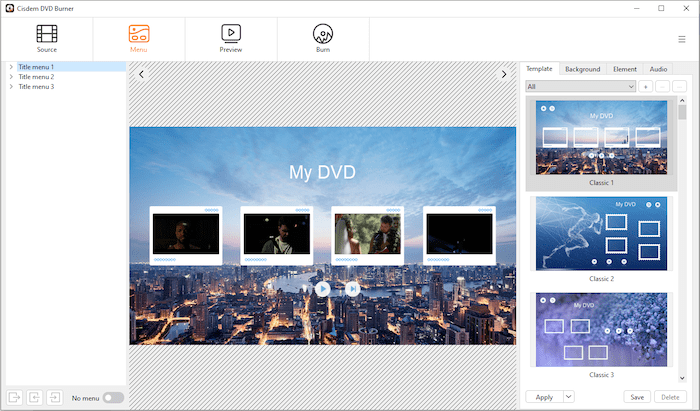The image size is (700, 411).
Task: Click the first icon in bottom-left toolbar
Action: [x=14, y=397]
